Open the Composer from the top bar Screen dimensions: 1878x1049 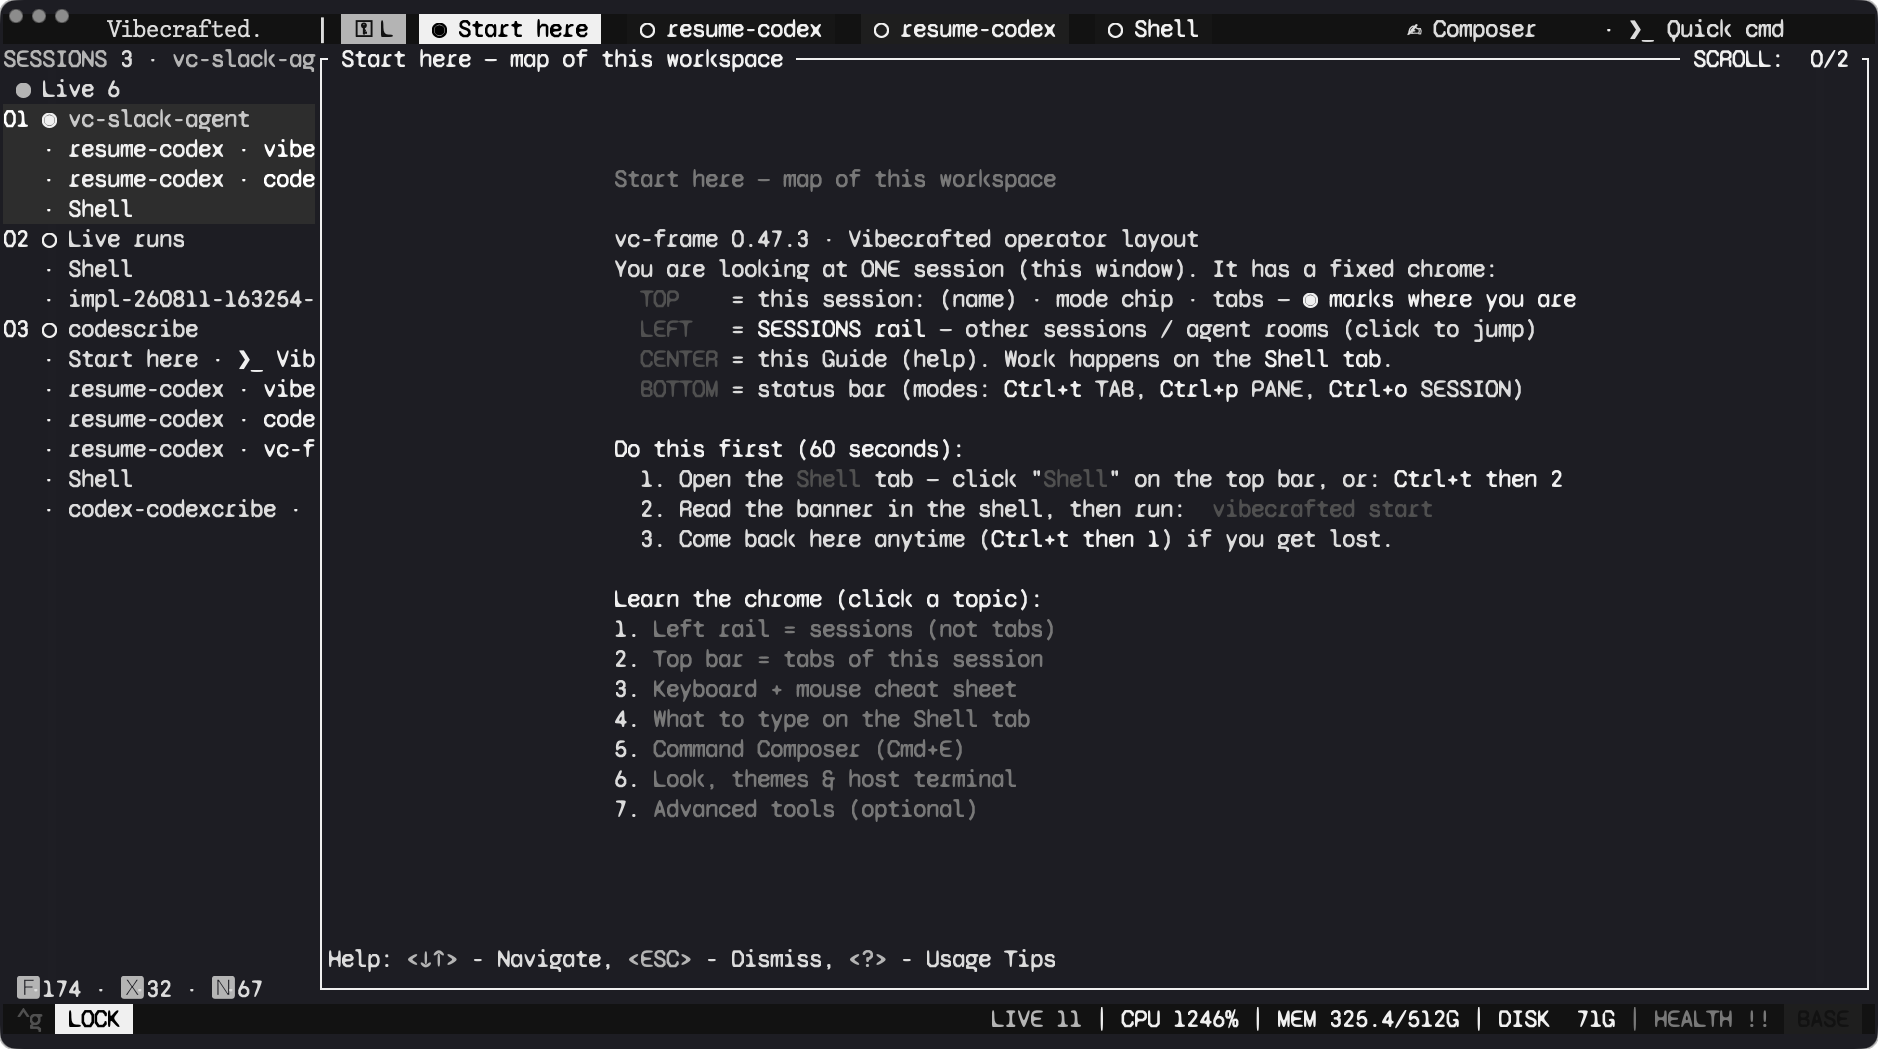(x=1471, y=29)
